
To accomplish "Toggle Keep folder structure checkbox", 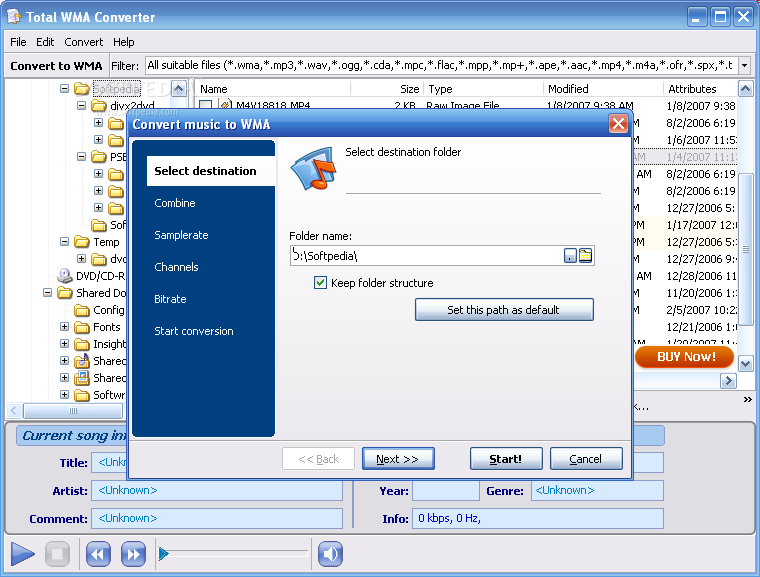I will pyautogui.click(x=320, y=282).
